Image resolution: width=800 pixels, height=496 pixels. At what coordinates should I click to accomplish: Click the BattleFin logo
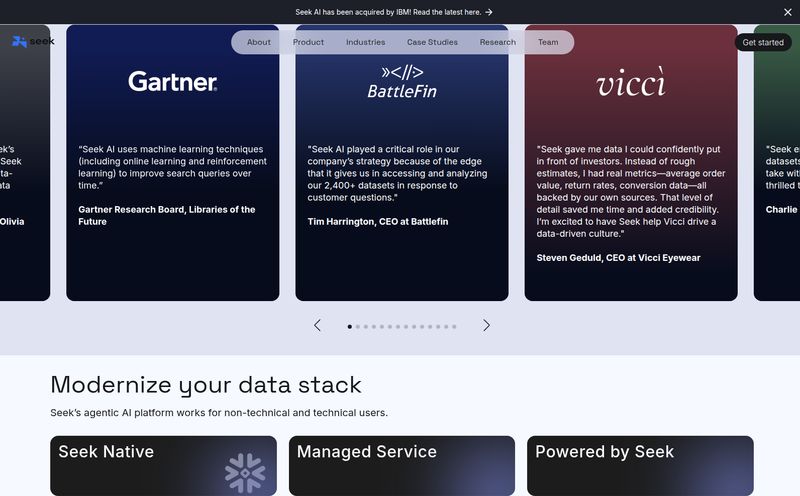point(402,82)
